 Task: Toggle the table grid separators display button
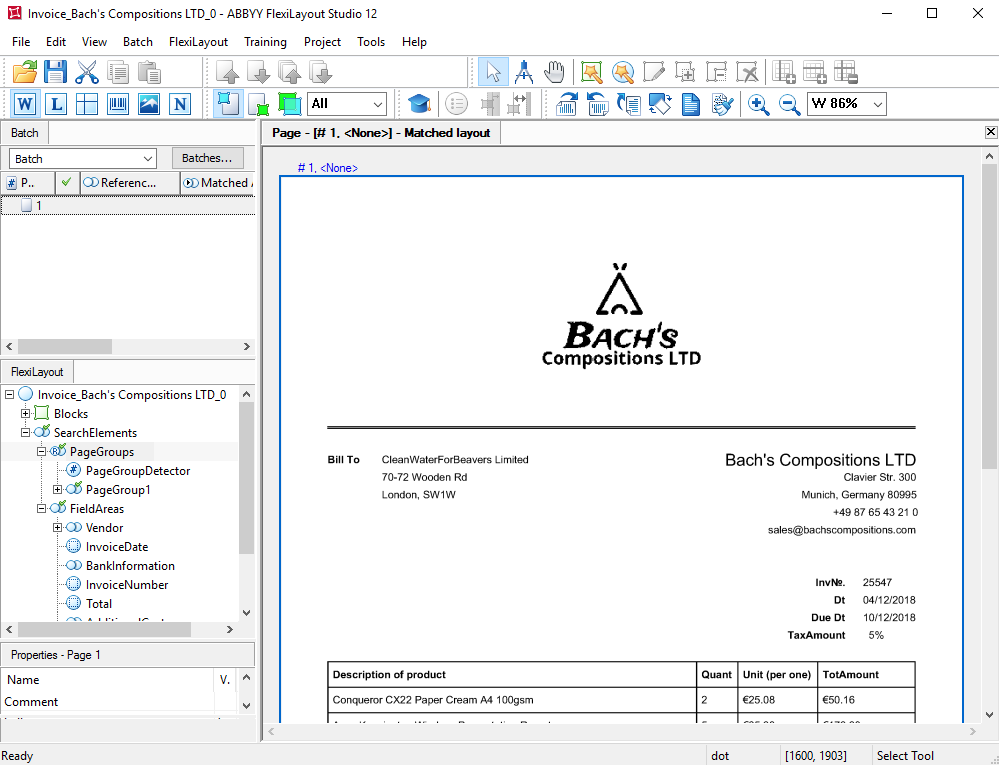(87, 104)
